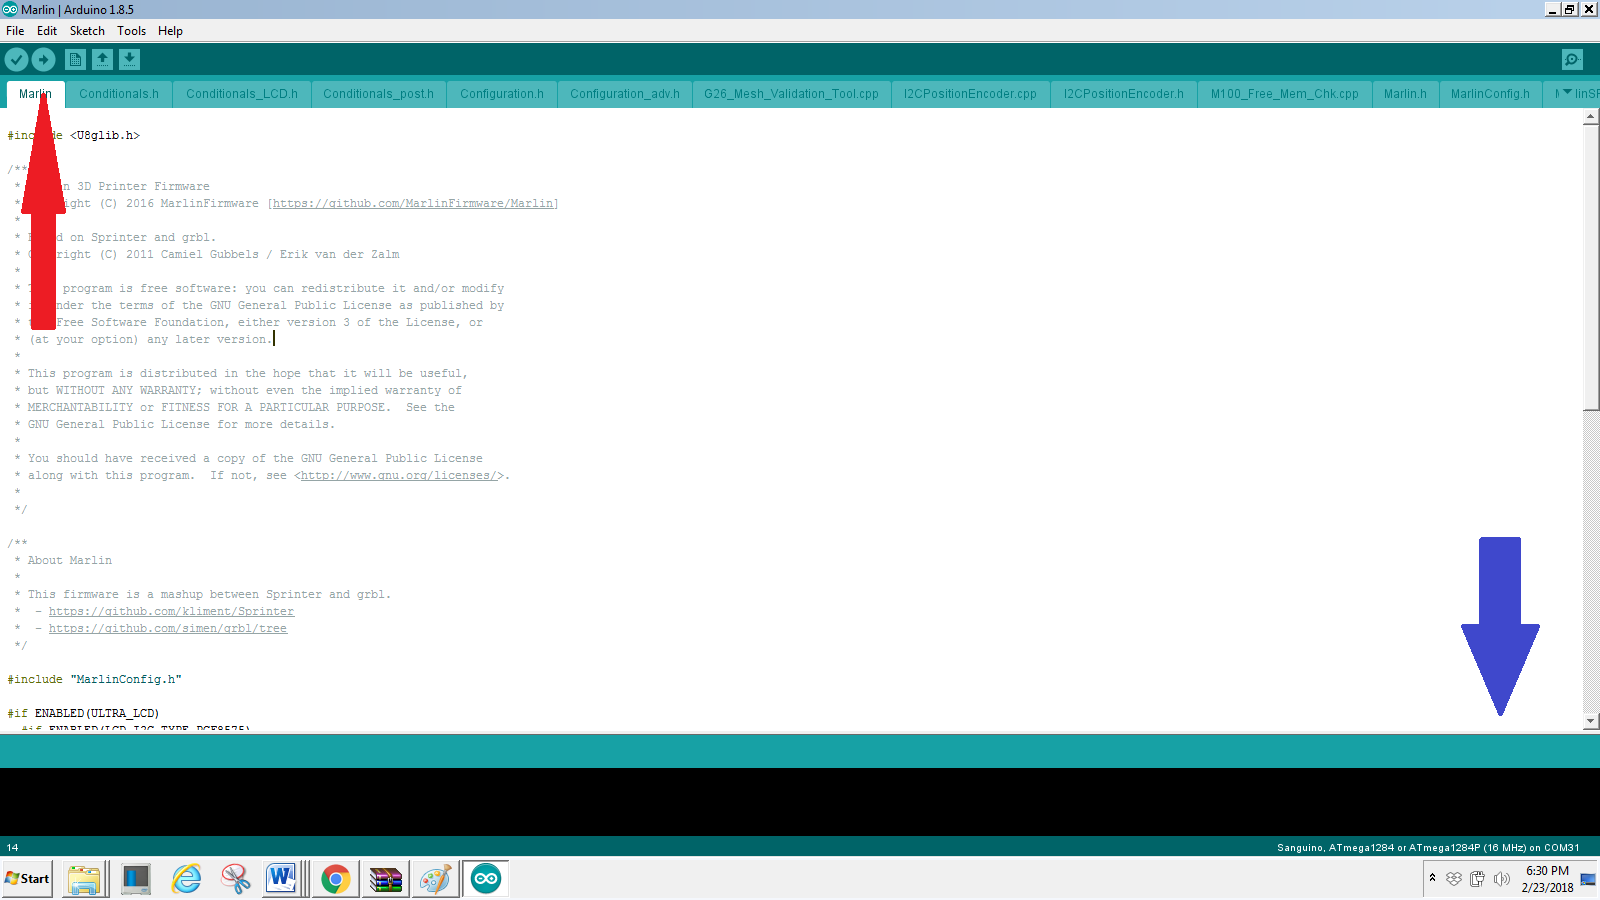Open Windows Explorer from taskbar
Viewport: 1600px width, 900px height.
(x=85, y=879)
